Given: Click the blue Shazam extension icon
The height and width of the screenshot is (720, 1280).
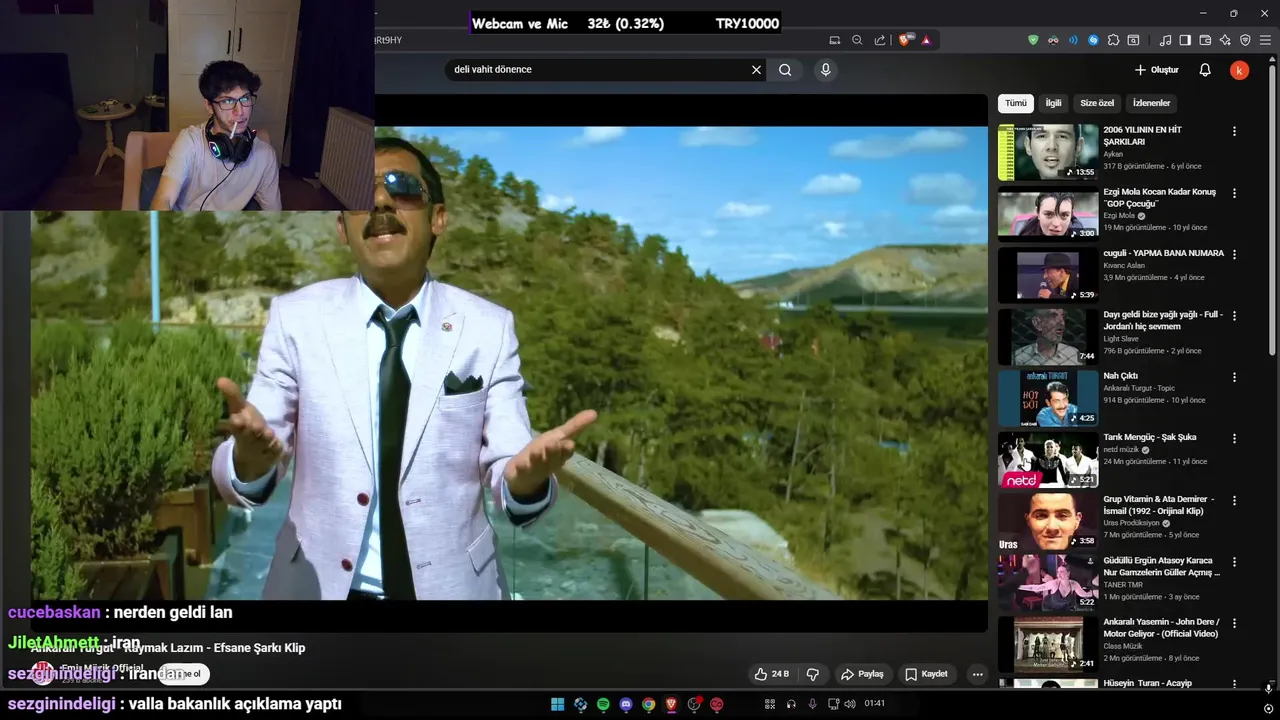Looking at the screenshot, I should (x=1093, y=40).
